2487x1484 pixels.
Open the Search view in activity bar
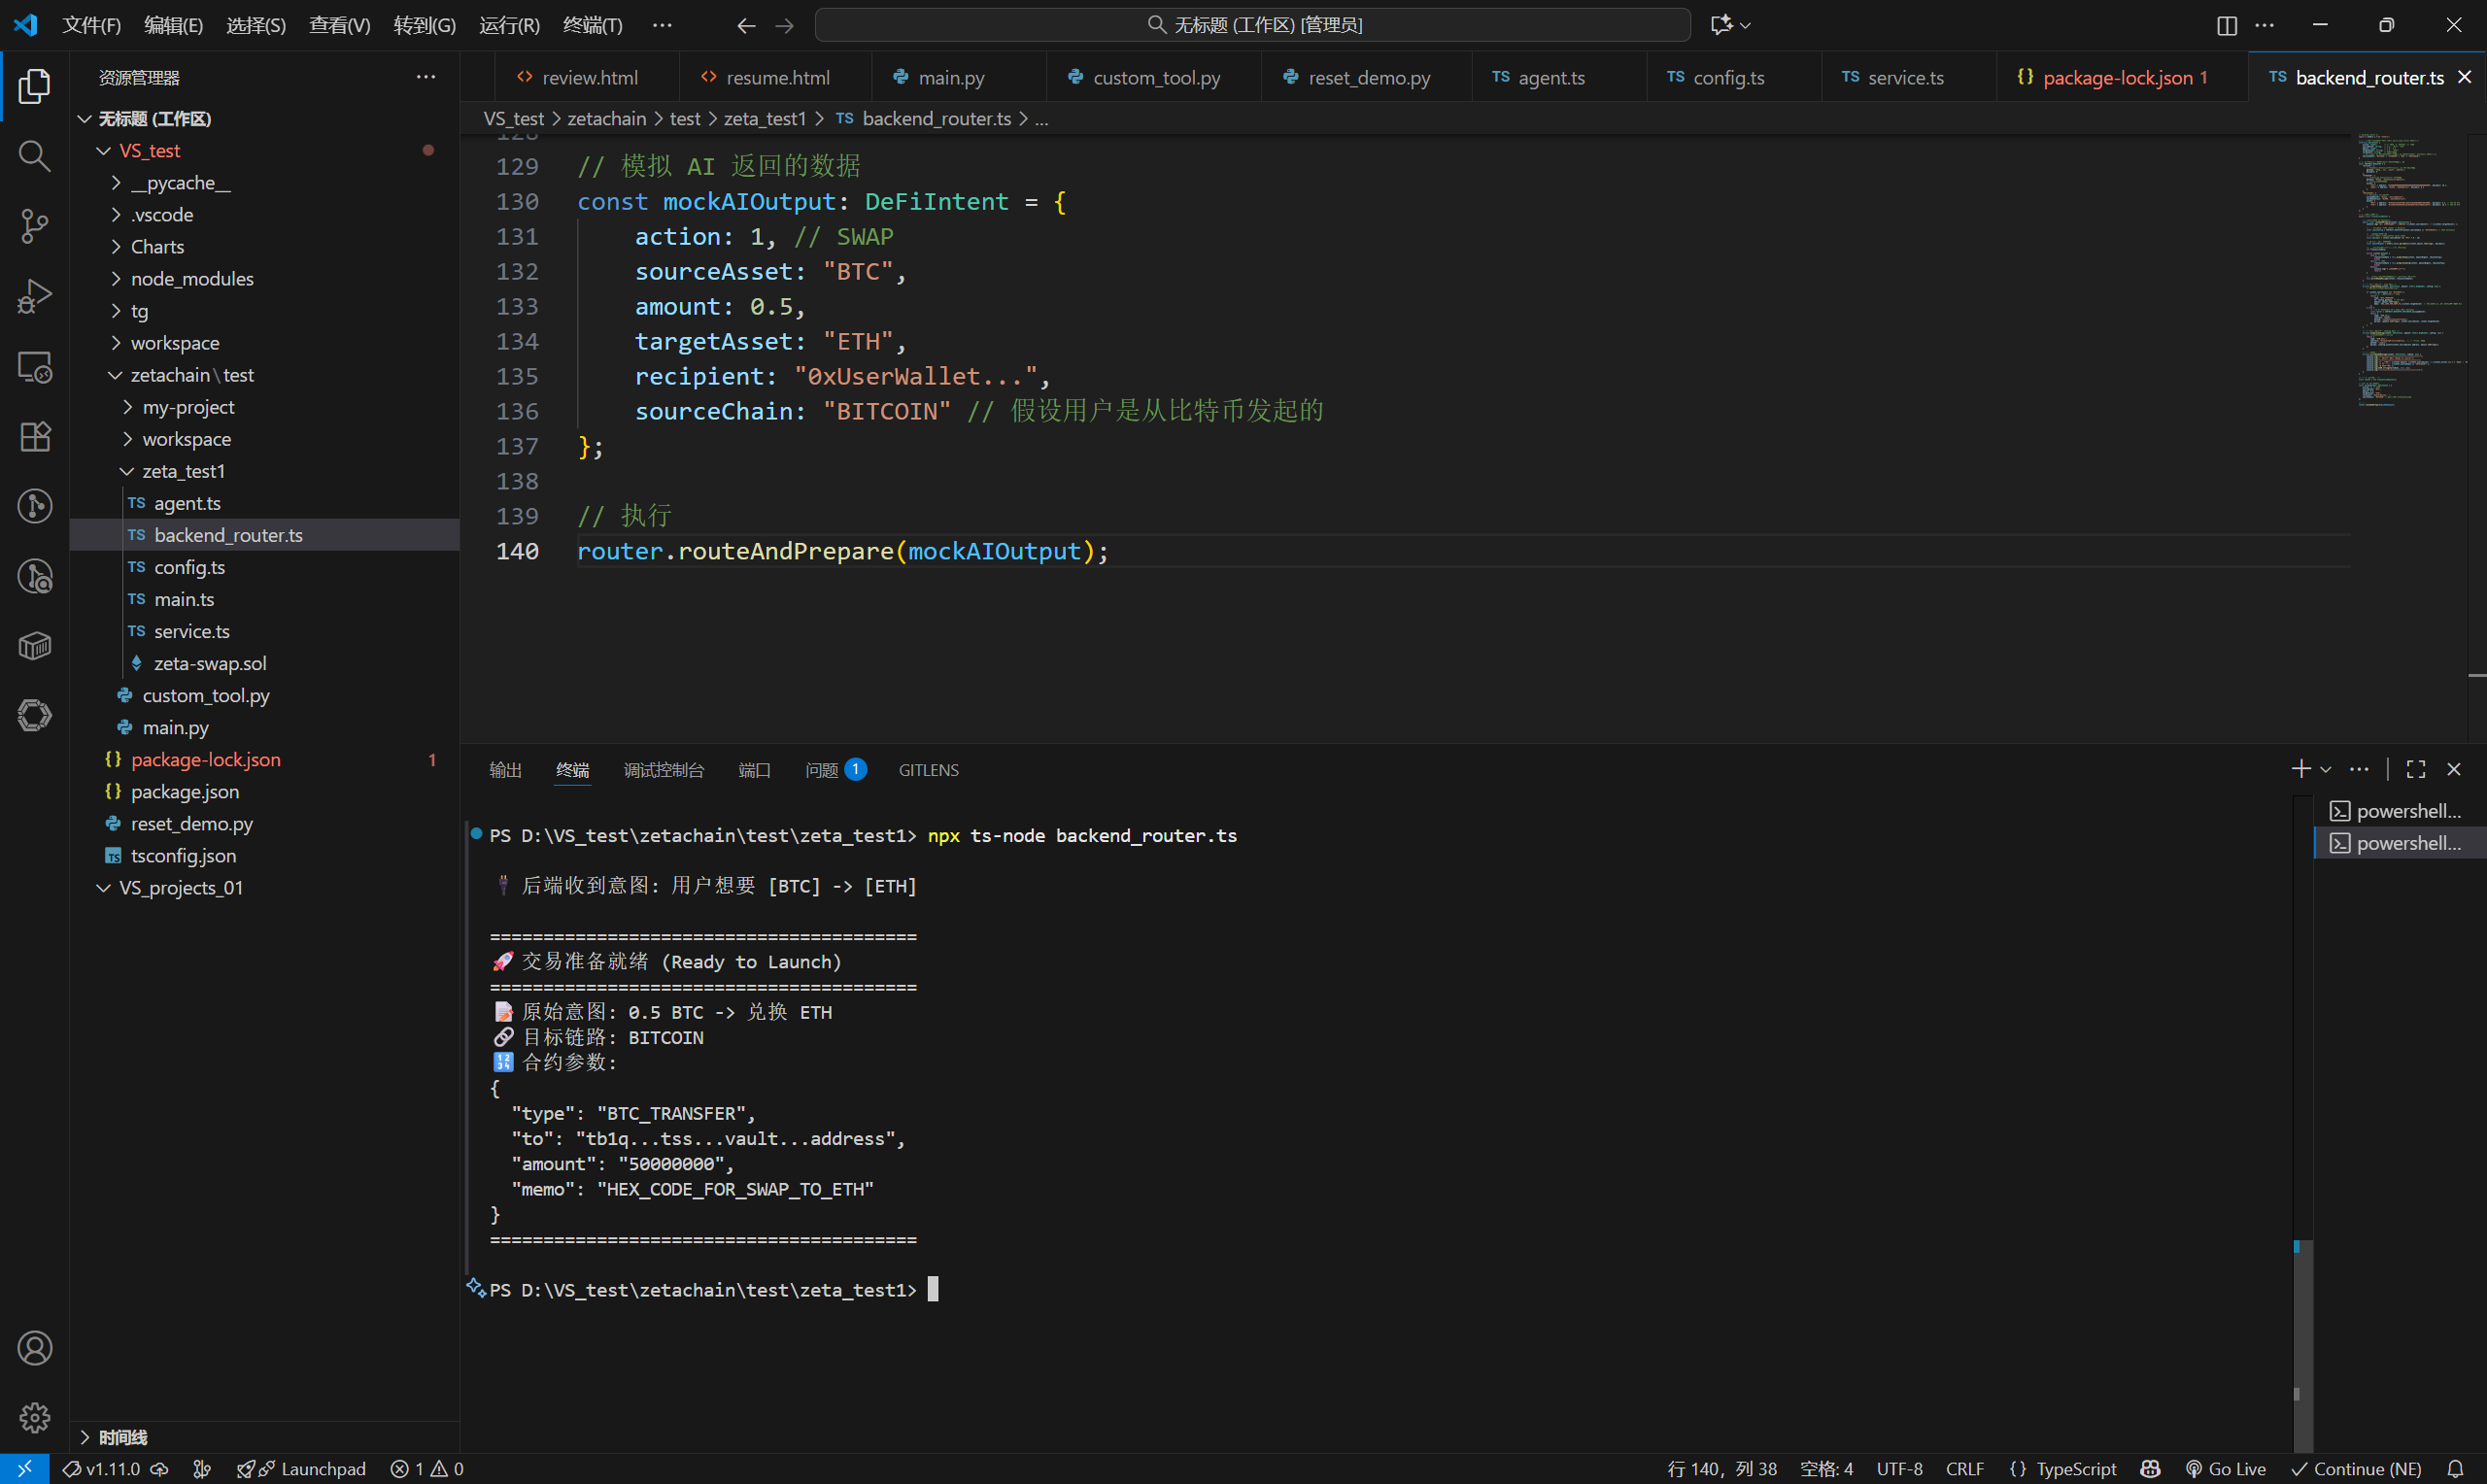click(x=34, y=156)
